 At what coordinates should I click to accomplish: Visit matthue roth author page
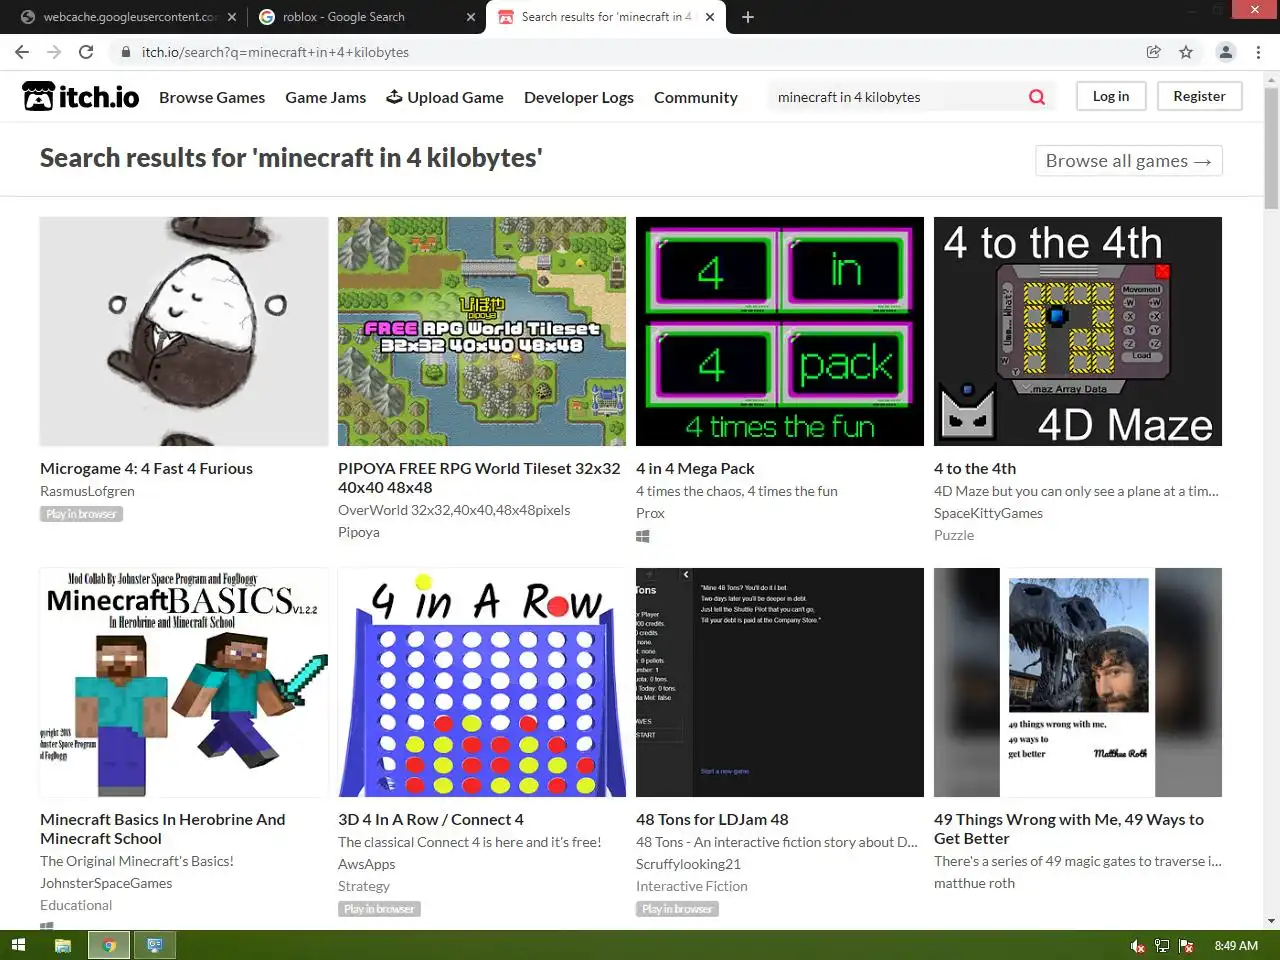tap(974, 883)
